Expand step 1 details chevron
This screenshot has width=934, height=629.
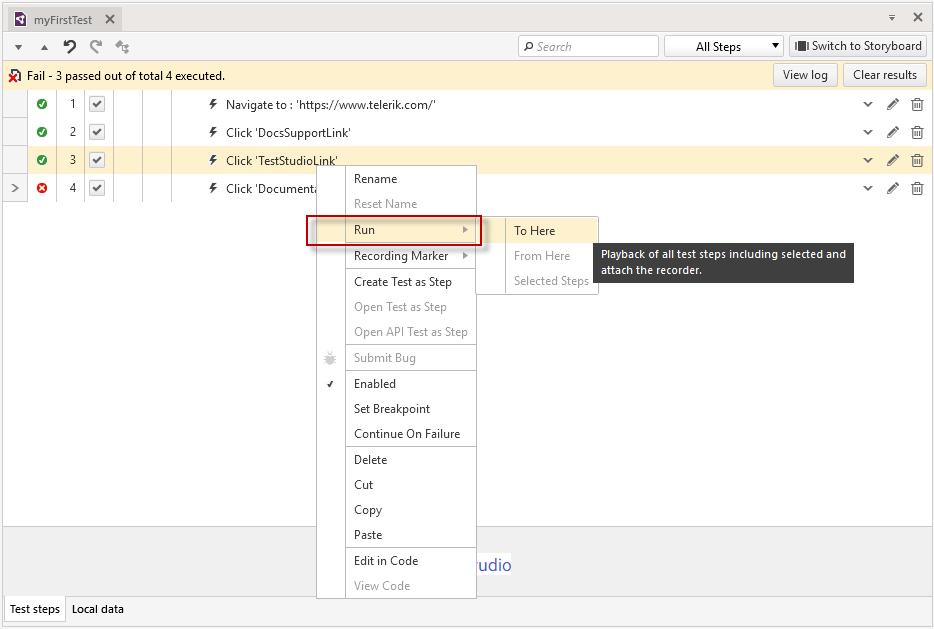pos(868,104)
